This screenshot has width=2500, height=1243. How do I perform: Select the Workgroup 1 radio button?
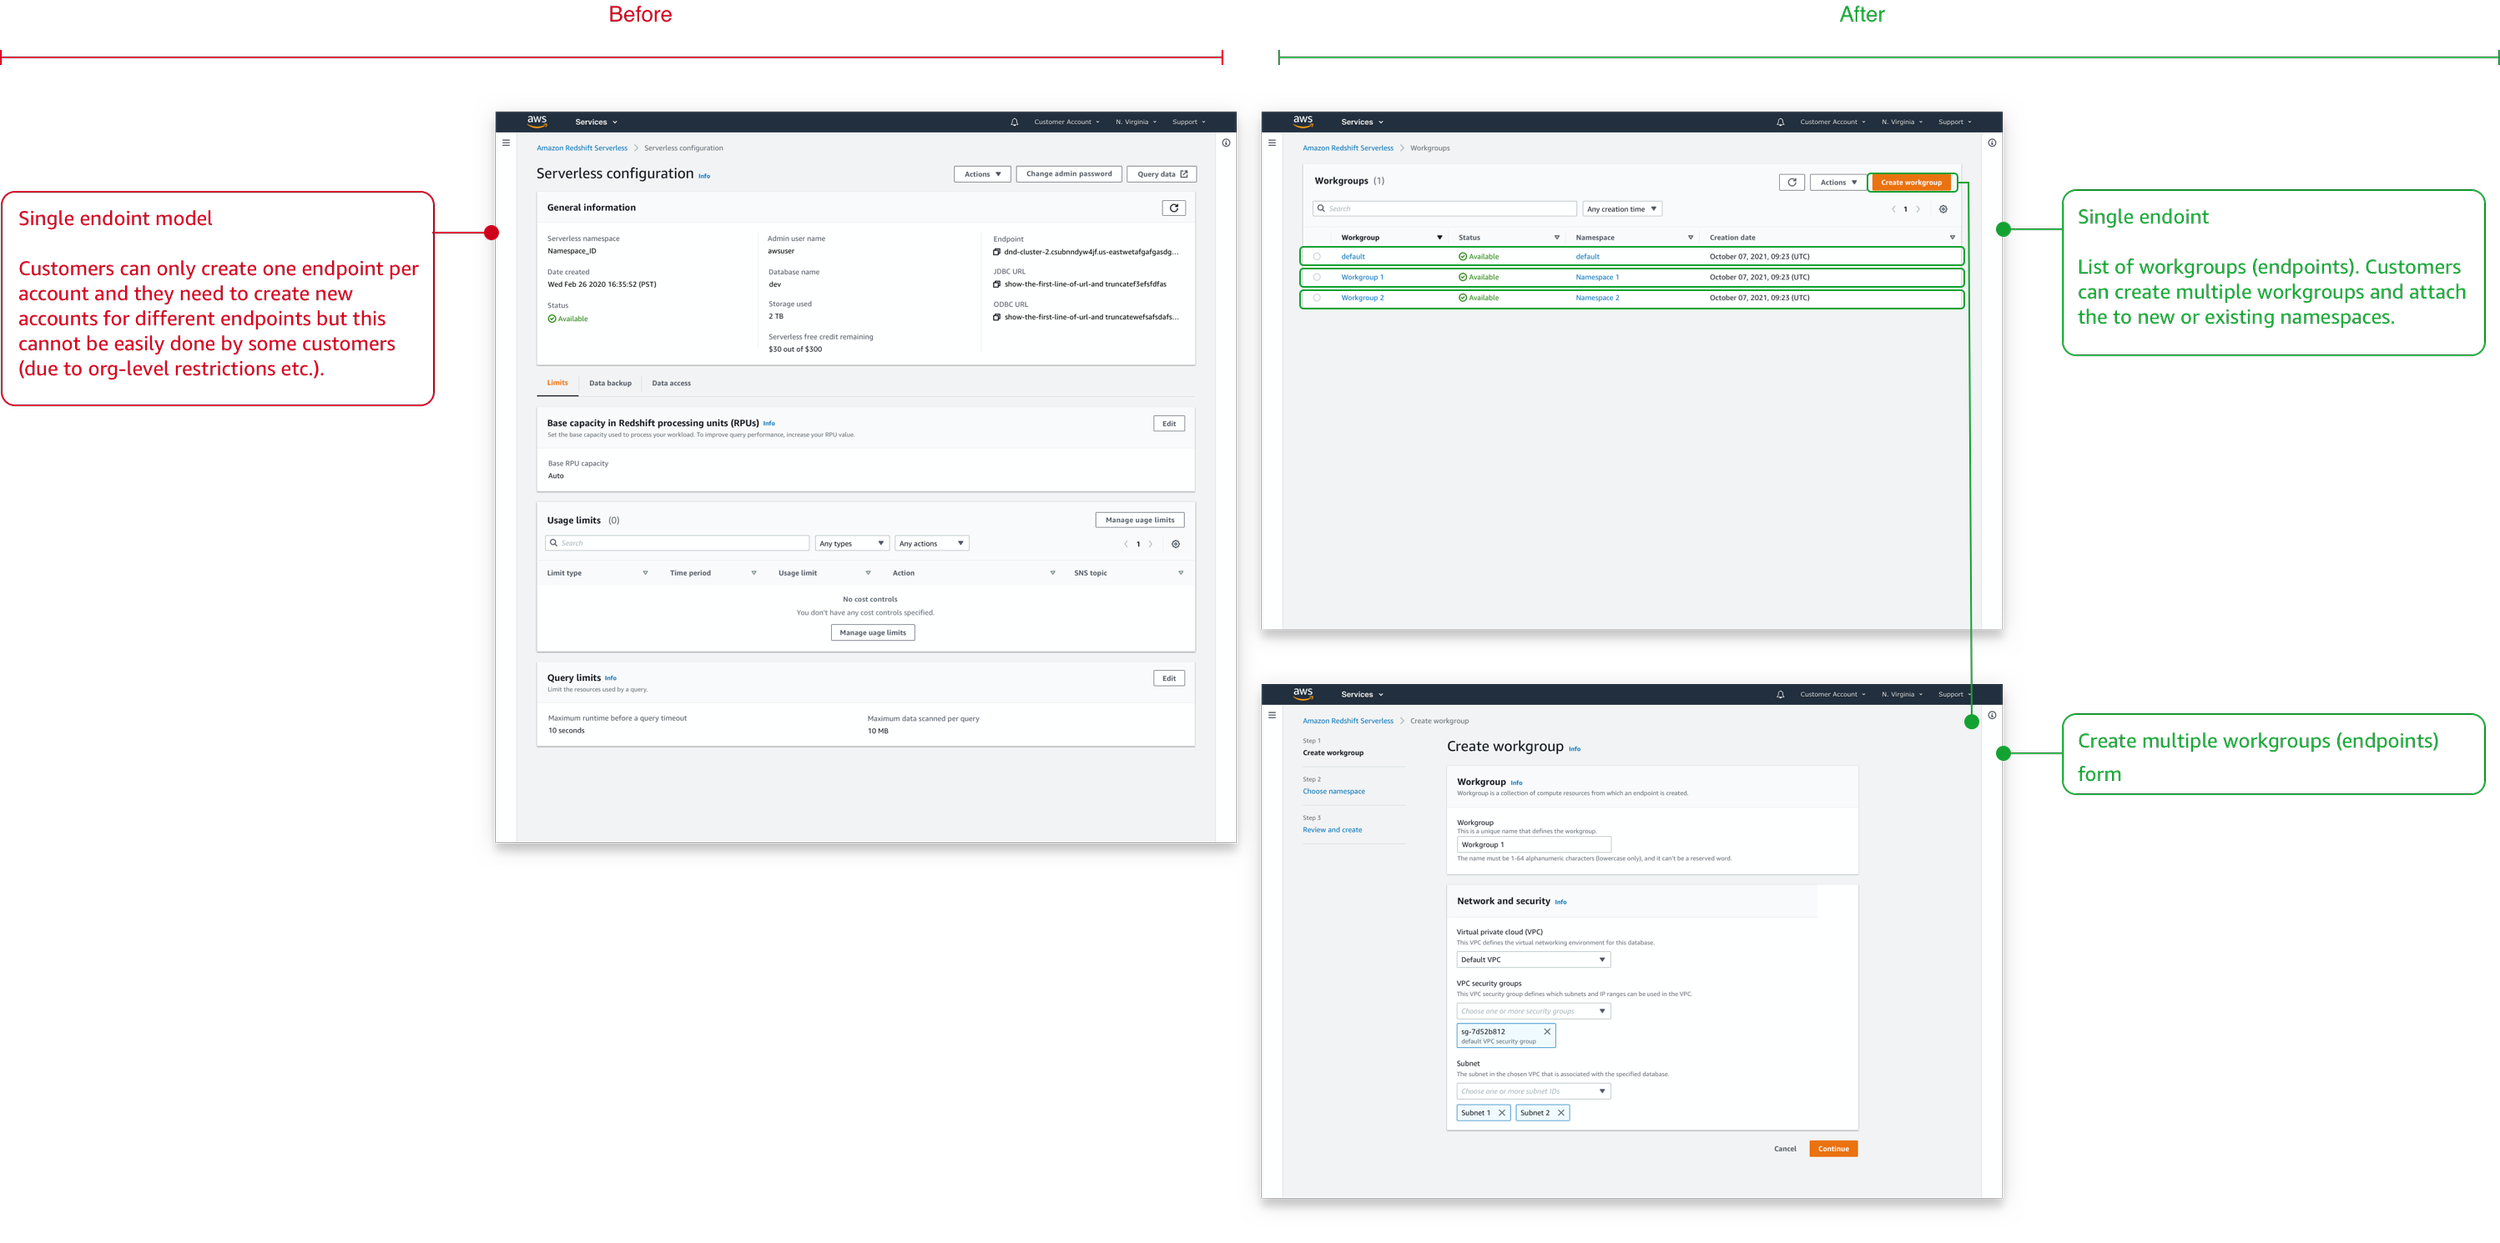(1316, 277)
